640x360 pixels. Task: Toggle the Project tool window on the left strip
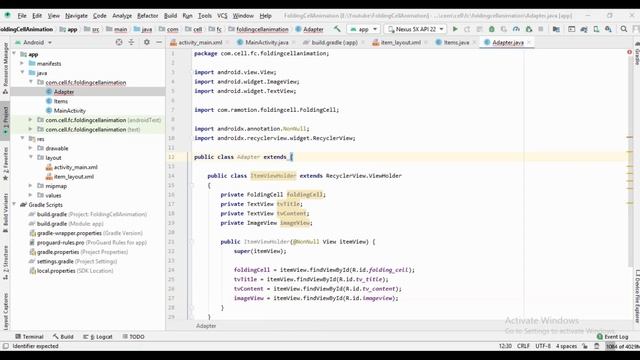5,120
